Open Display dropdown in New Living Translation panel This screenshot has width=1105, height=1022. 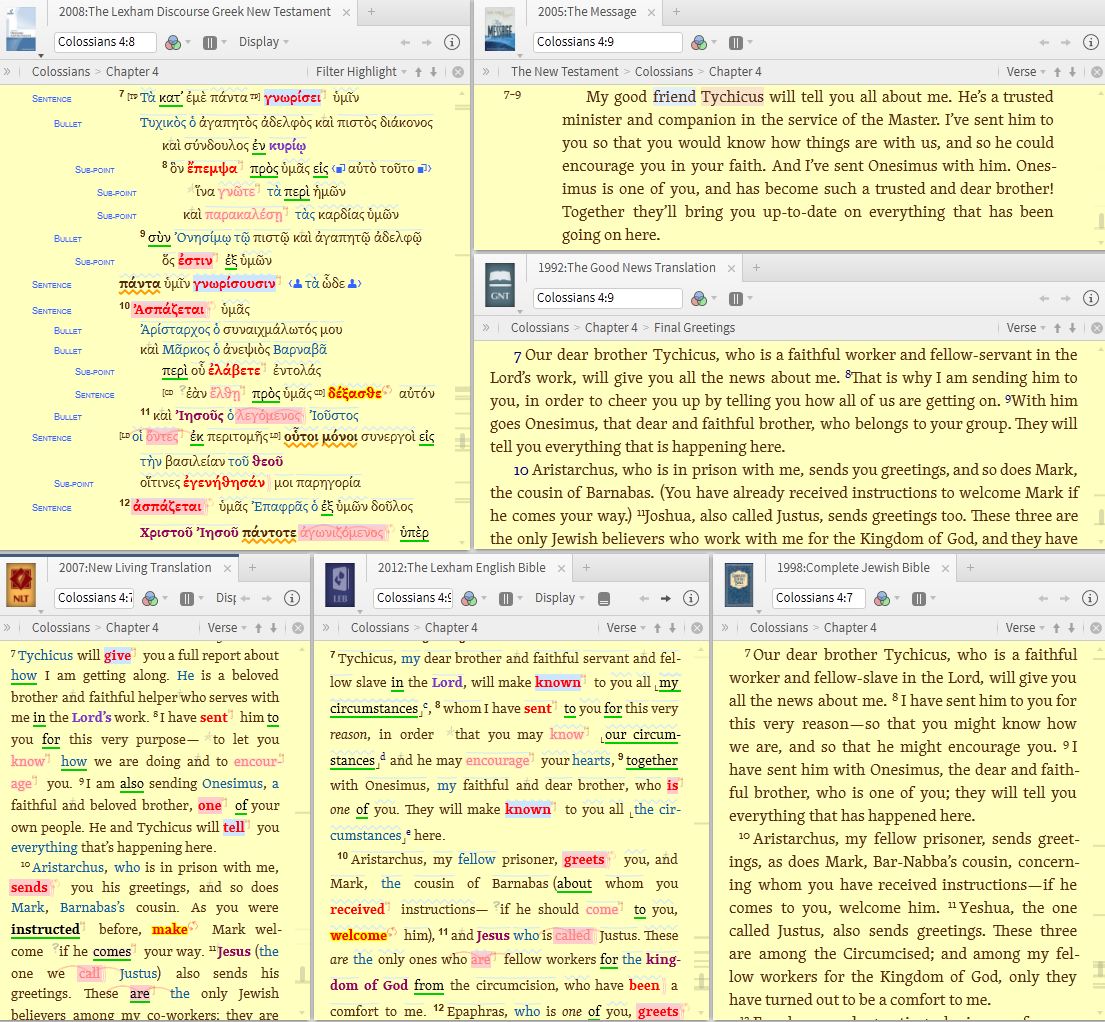click(226, 598)
